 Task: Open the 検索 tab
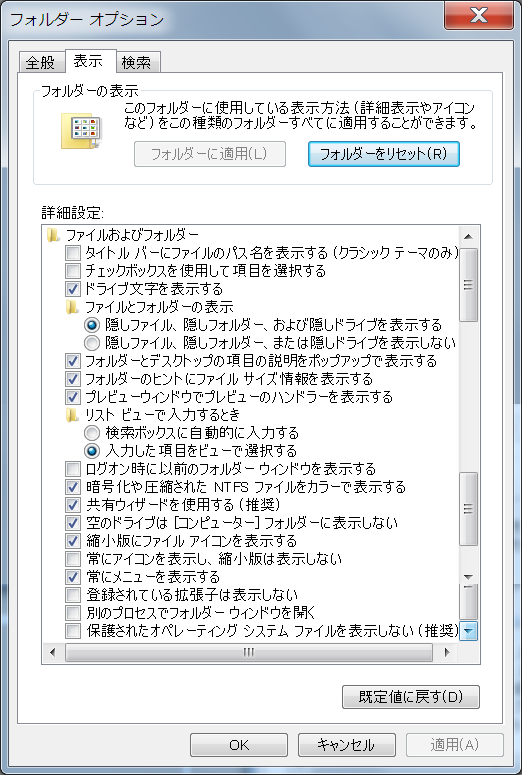tap(137, 62)
